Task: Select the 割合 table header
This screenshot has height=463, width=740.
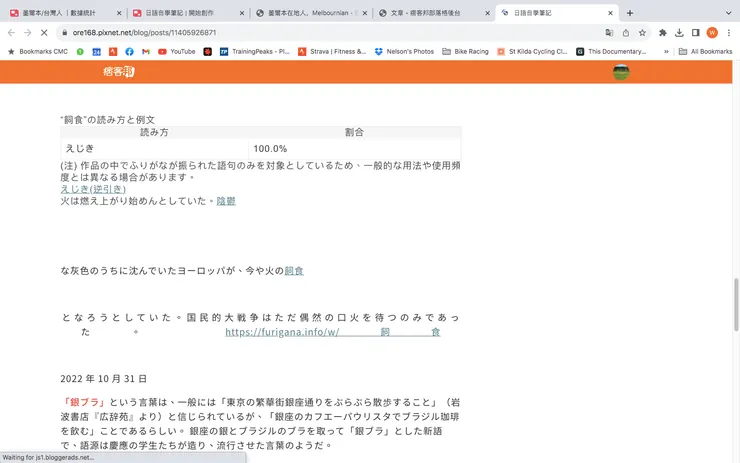Action: click(354, 133)
